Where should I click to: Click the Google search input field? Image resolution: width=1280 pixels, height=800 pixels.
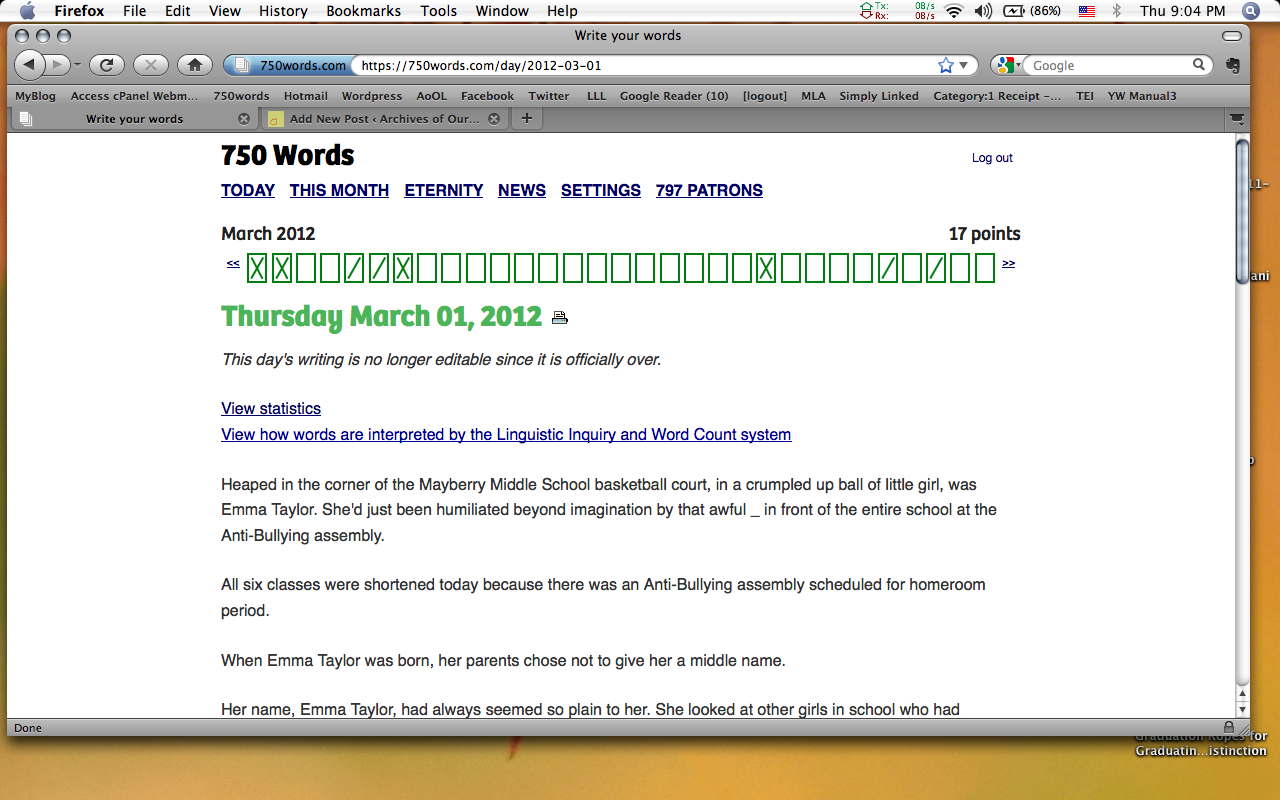pos(1108,65)
